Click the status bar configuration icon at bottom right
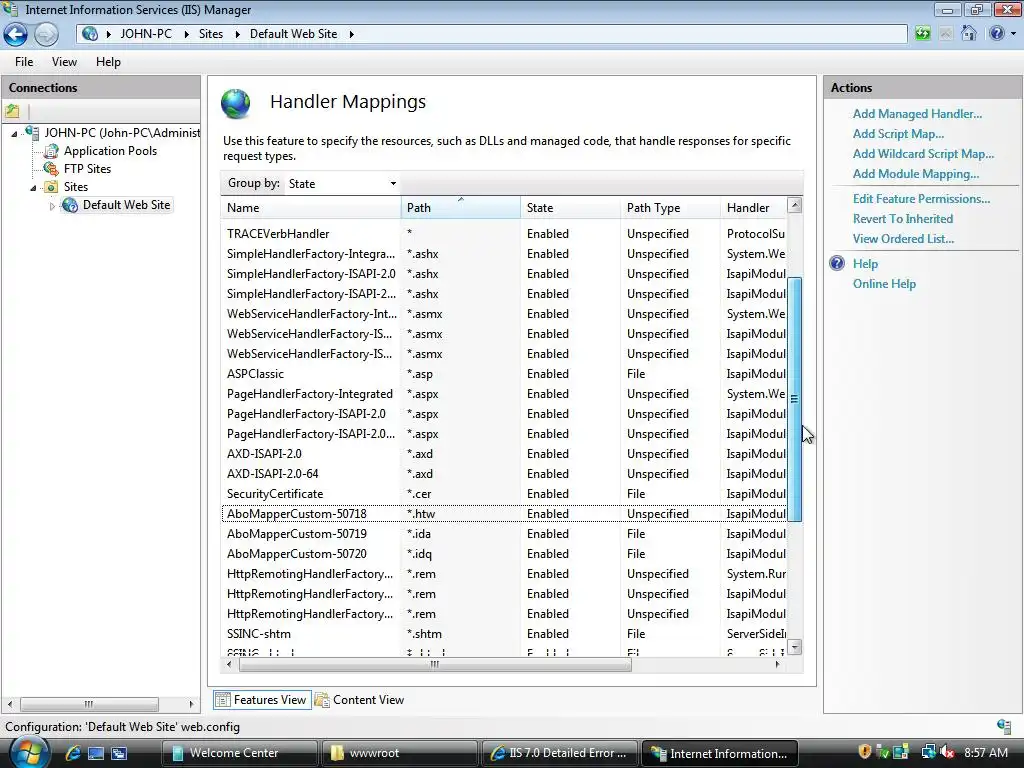 [x=1004, y=726]
